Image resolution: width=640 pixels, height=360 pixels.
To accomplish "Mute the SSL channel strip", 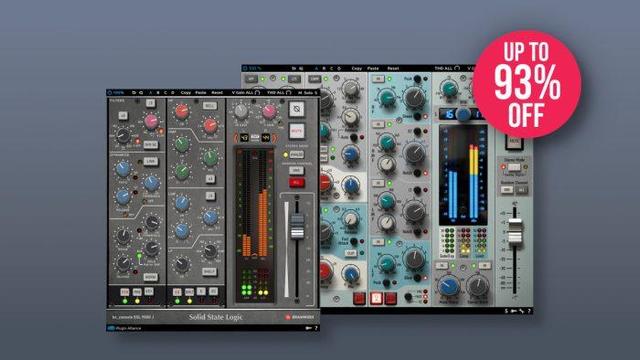I will pos(297,131).
